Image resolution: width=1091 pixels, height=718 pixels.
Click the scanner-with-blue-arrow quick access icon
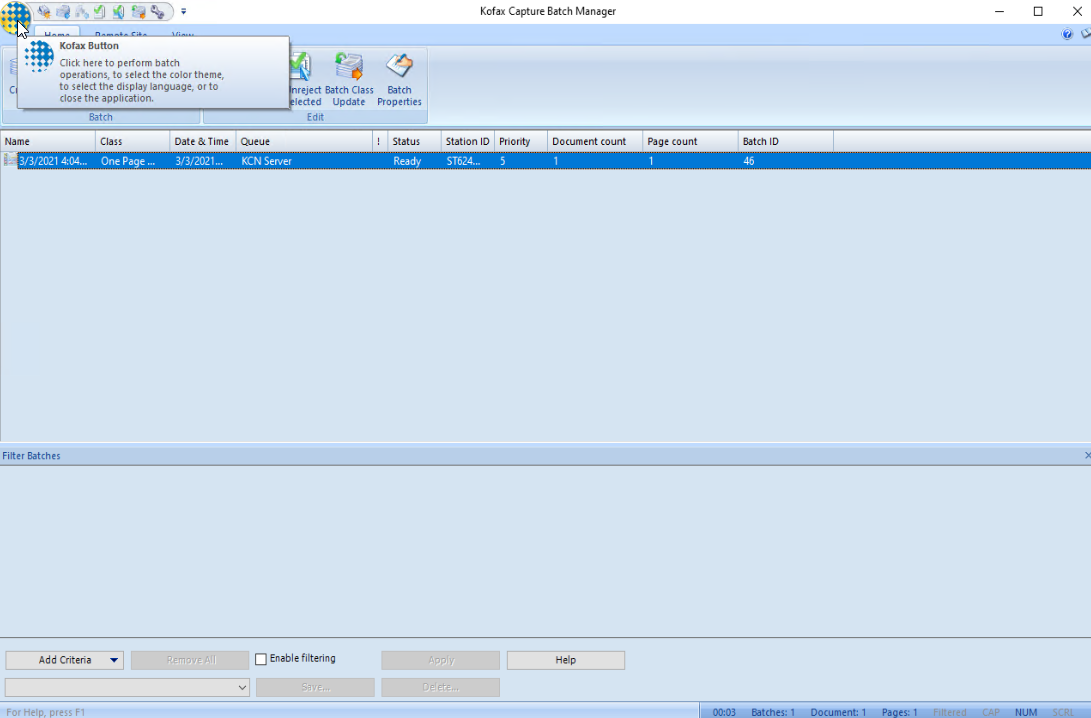pos(63,12)
